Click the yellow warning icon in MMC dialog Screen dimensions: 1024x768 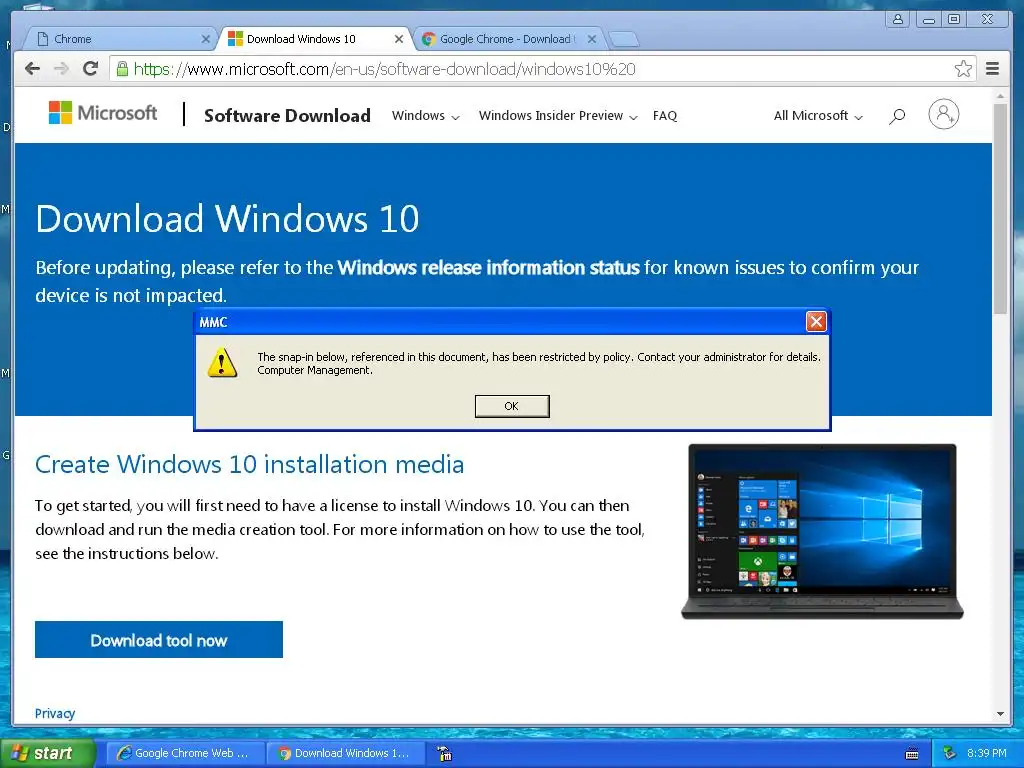click(x=222, y=363)
